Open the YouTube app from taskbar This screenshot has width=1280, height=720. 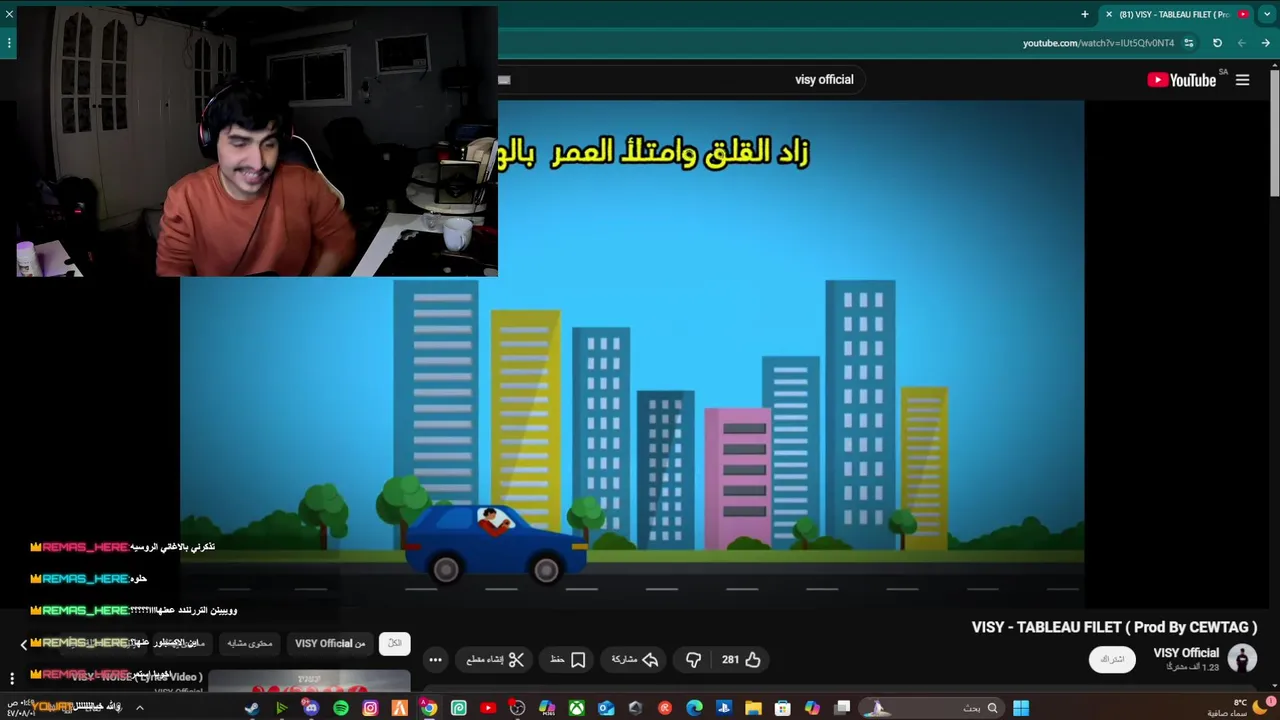click(488, 708)
